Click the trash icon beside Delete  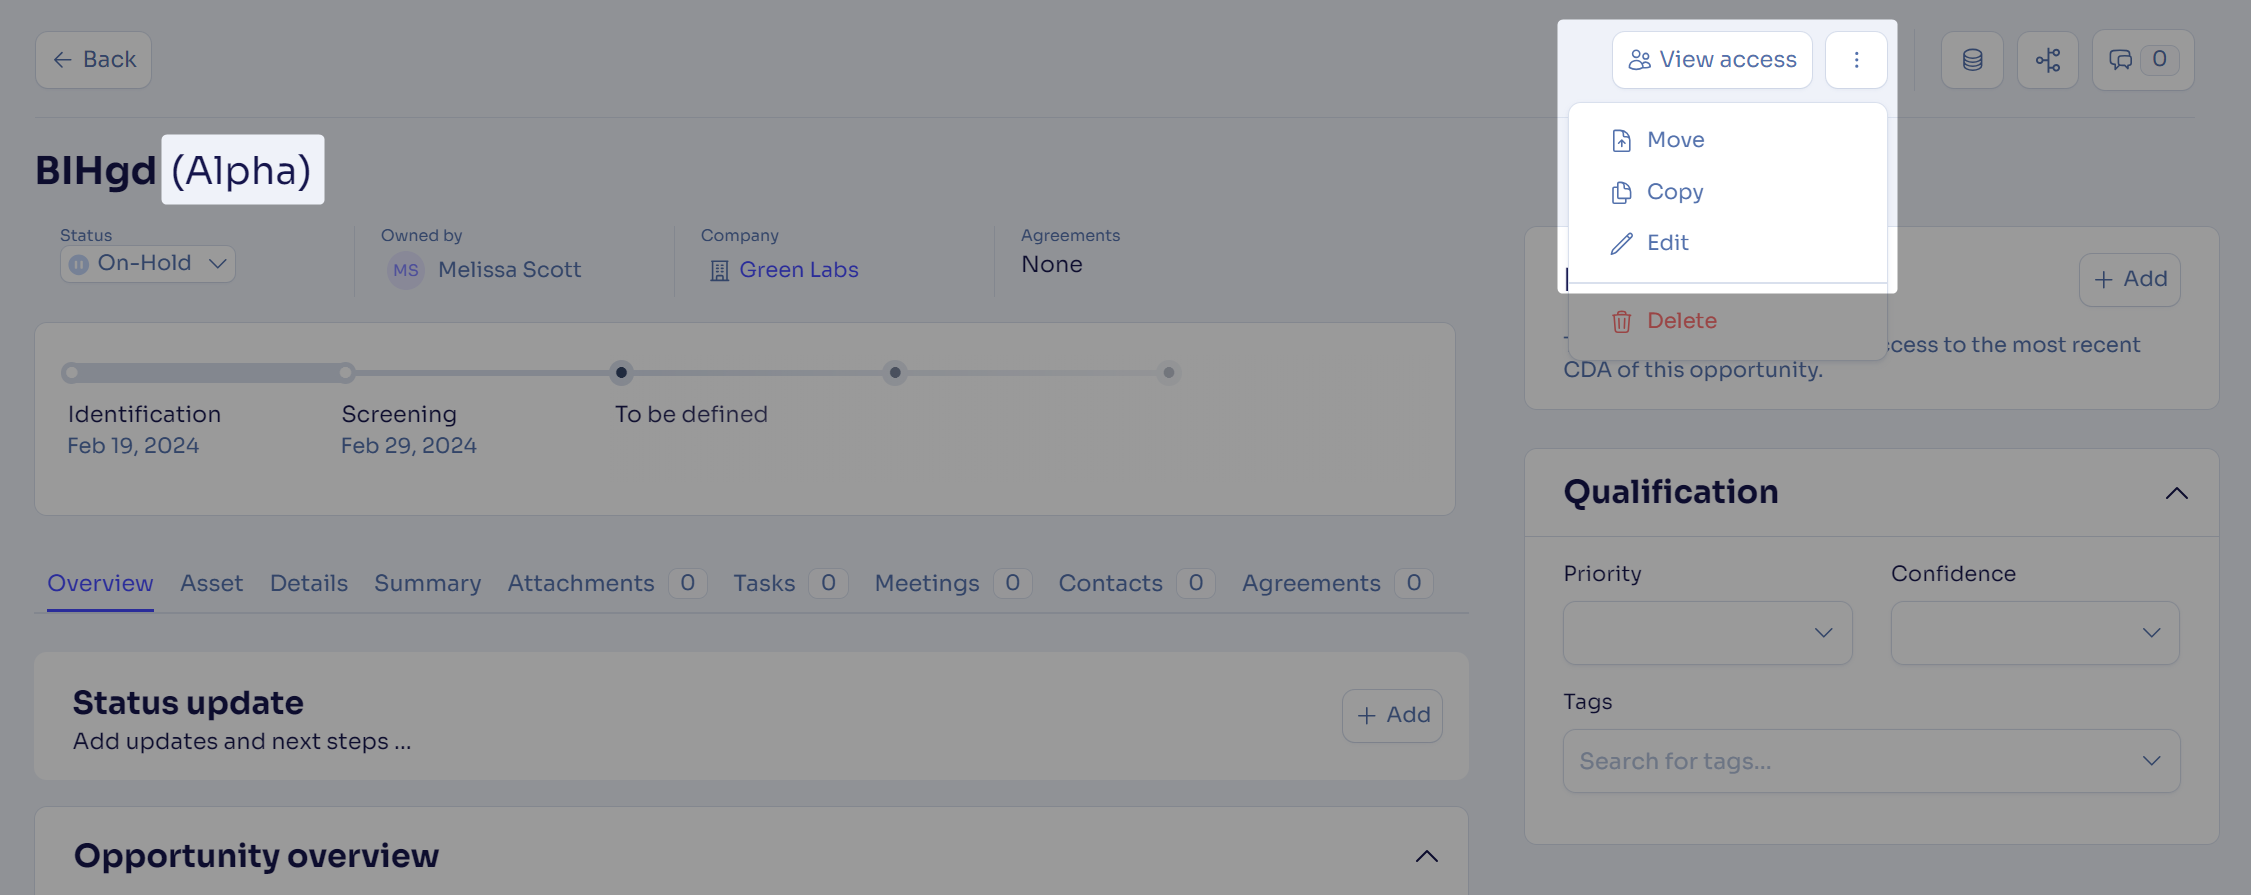pos(1621,321)
